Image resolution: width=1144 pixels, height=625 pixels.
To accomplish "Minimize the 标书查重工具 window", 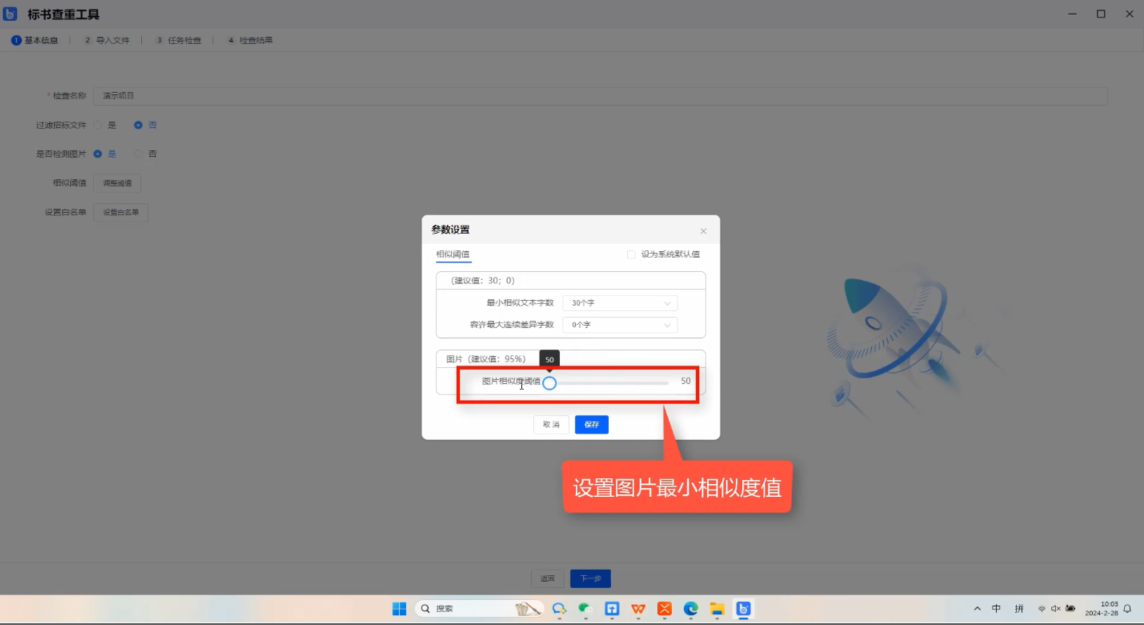I will (1072, 14).
